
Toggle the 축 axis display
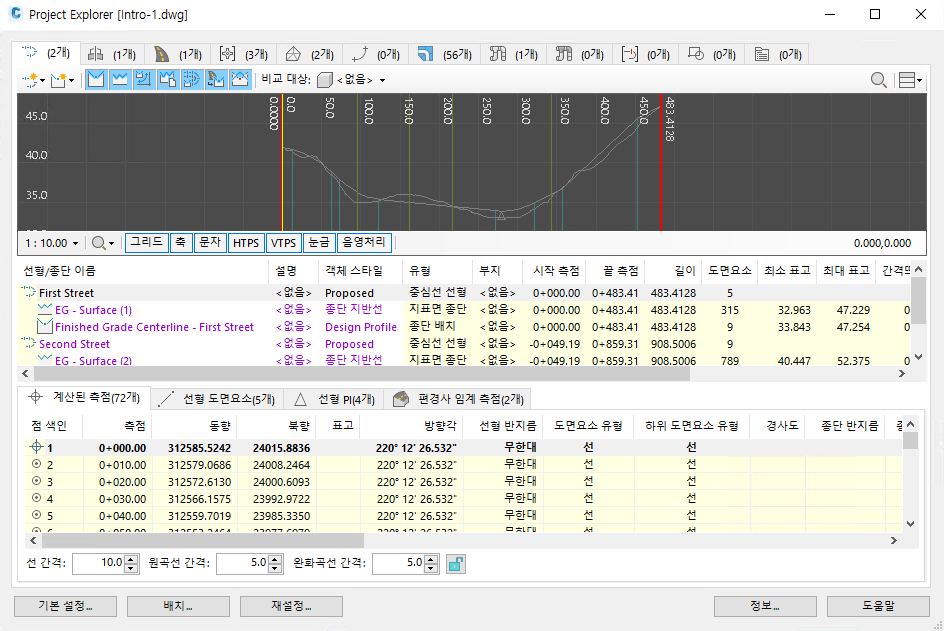point(181,243)
